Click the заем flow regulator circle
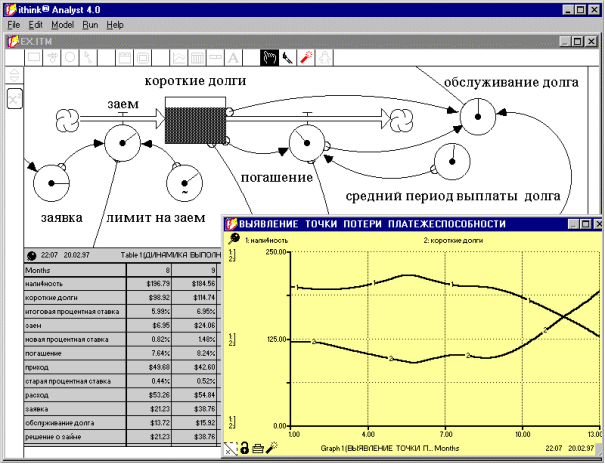 click(123, 143)
